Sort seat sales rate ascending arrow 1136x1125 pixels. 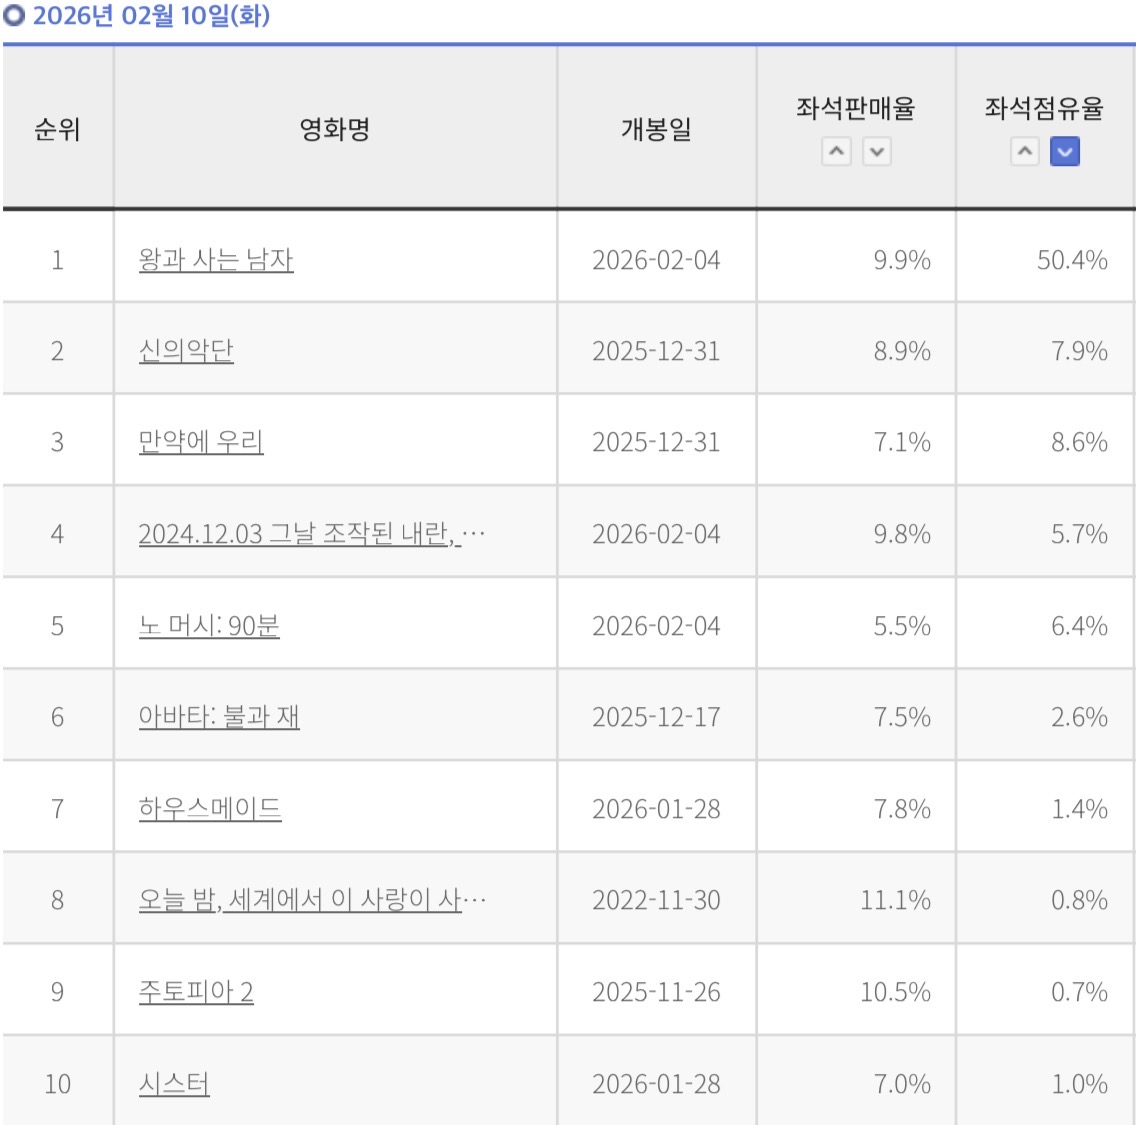836,152
